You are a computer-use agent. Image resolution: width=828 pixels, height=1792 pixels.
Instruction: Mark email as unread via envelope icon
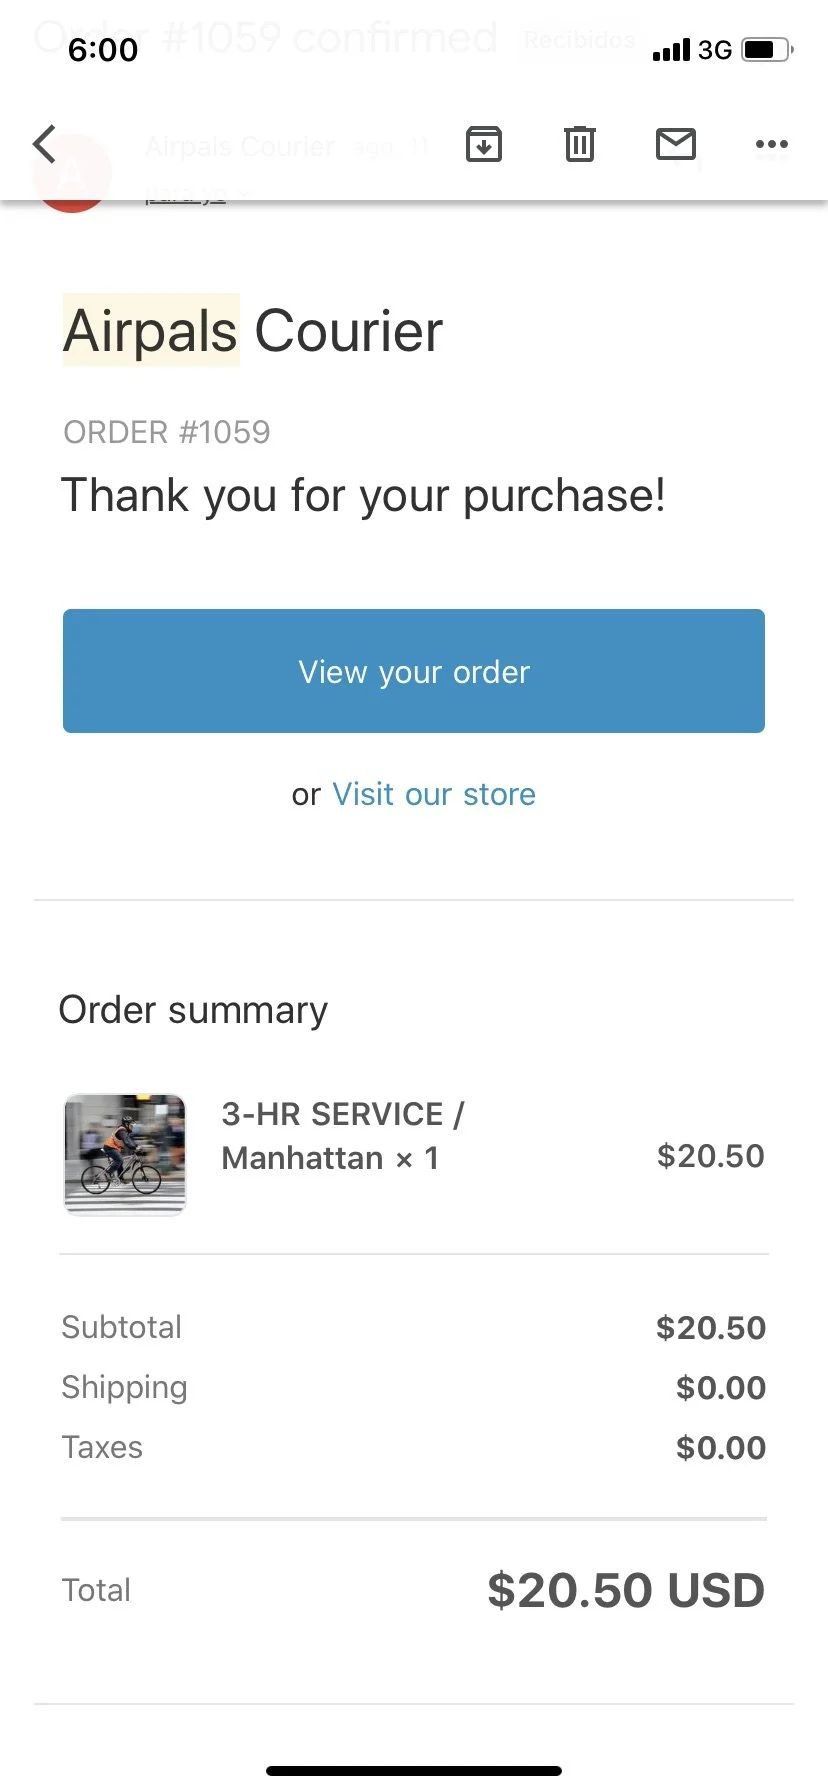click(676, 145)
